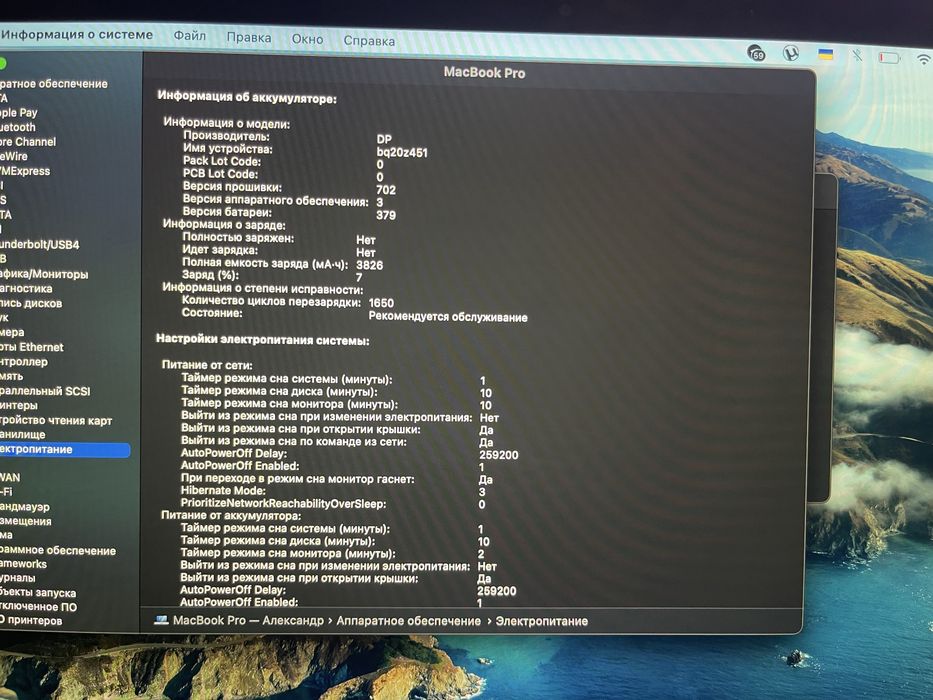Viewport: 933px width, 700px height.
Task: Select the Ethernet cards sidebar item
Action: click(32, 347)
